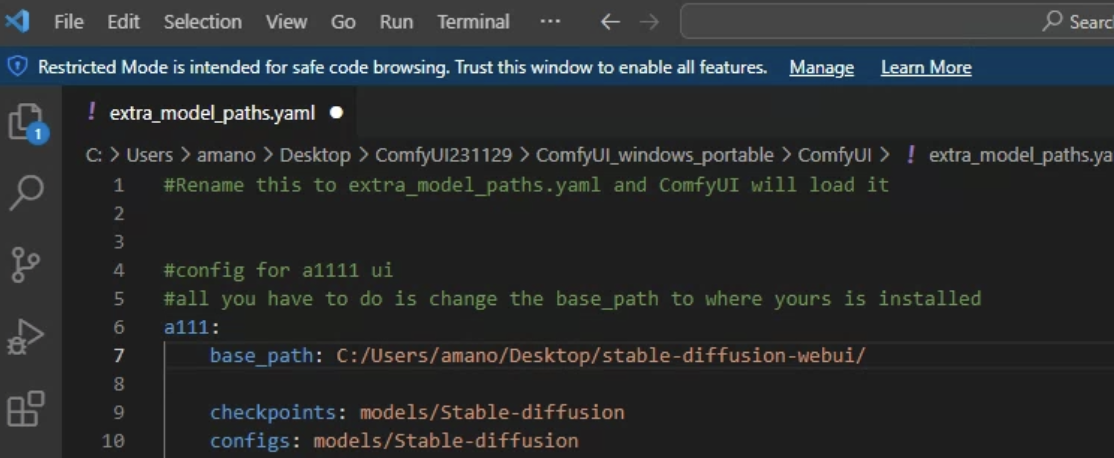Click the 'configs' key on line 10

250,441
